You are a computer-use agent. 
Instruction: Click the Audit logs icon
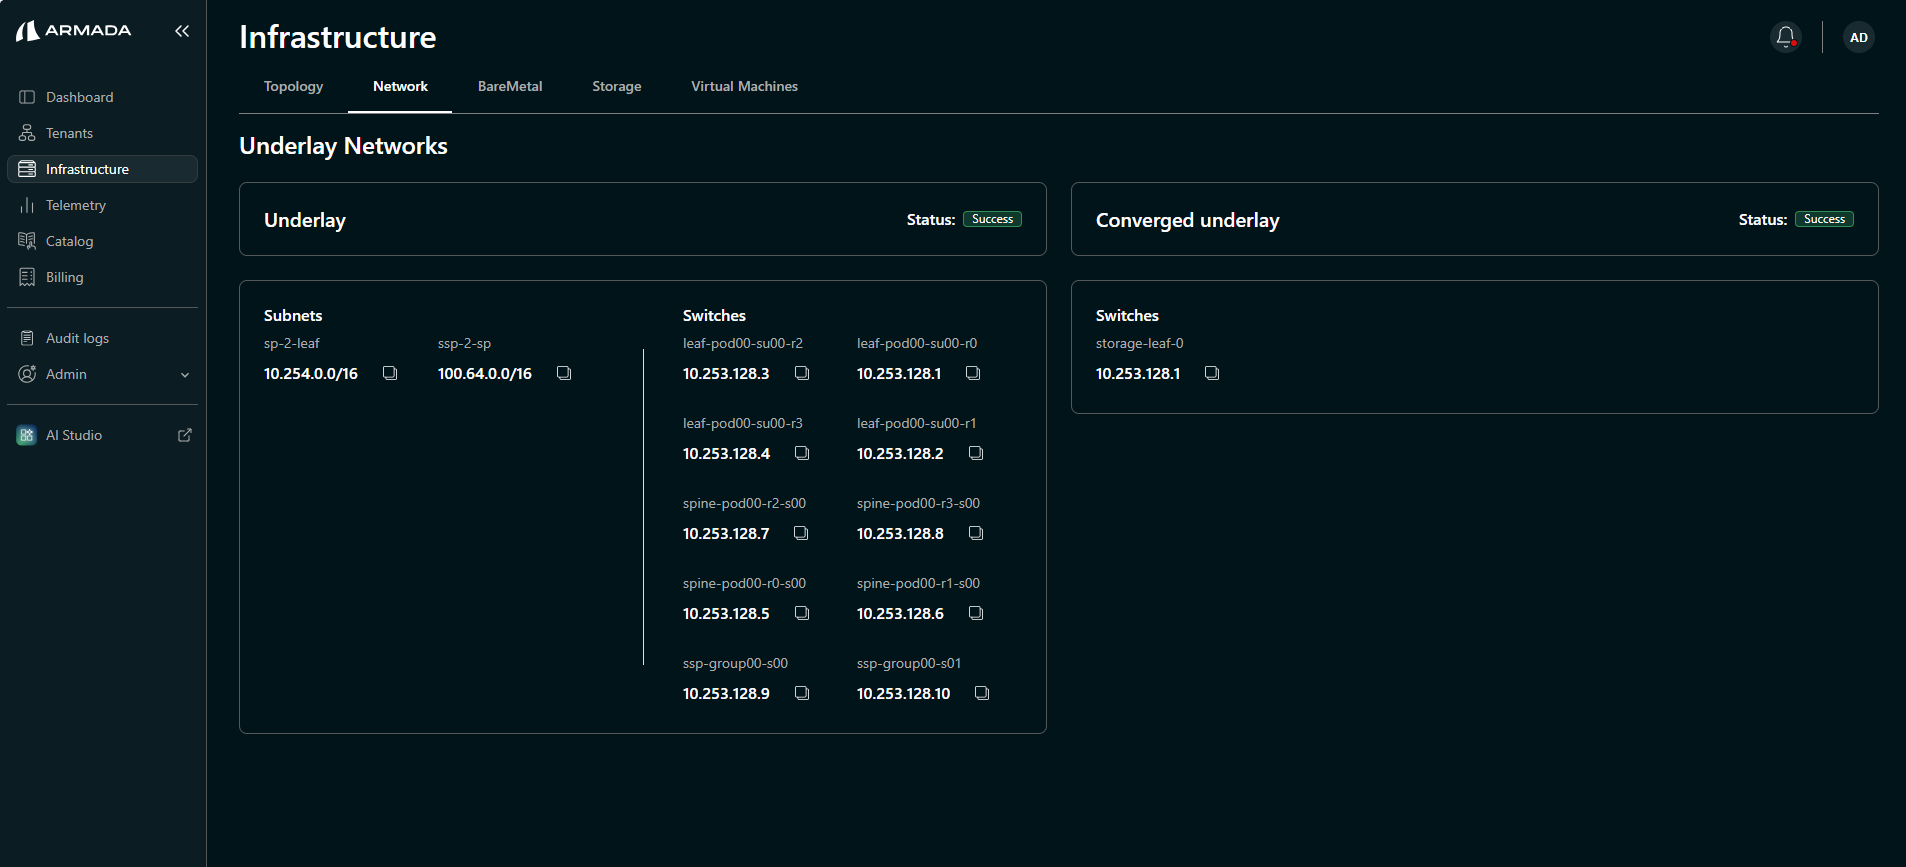[27, 338]
